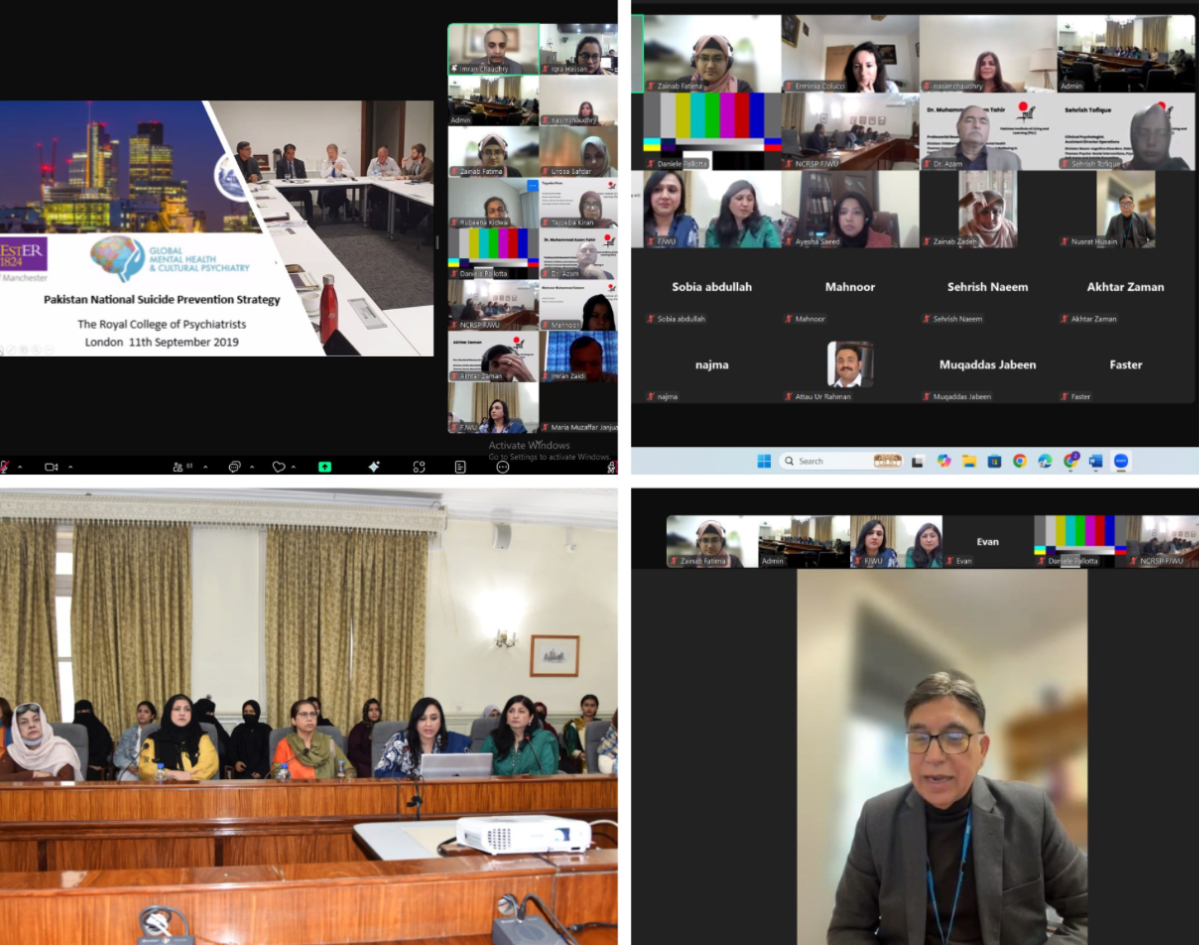Image resolution: width=1199 pixels, height=945 pixels.
Task: Click the taskbar Search box
Action: tap(840, 461)
